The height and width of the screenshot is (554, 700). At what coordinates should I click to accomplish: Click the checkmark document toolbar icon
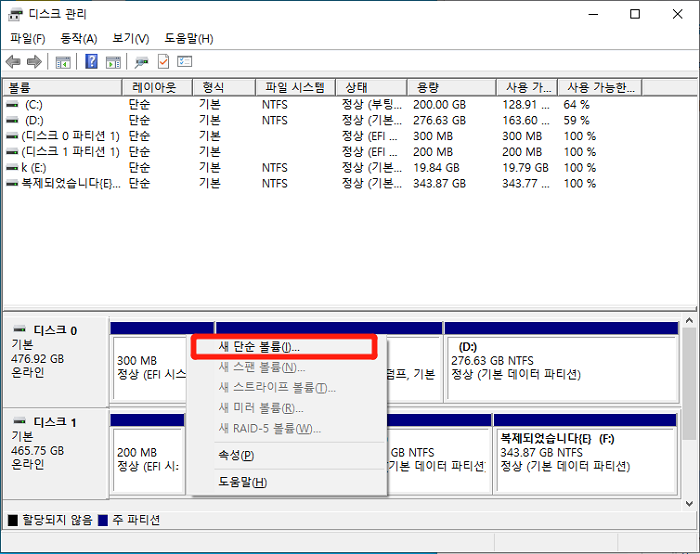163,62
